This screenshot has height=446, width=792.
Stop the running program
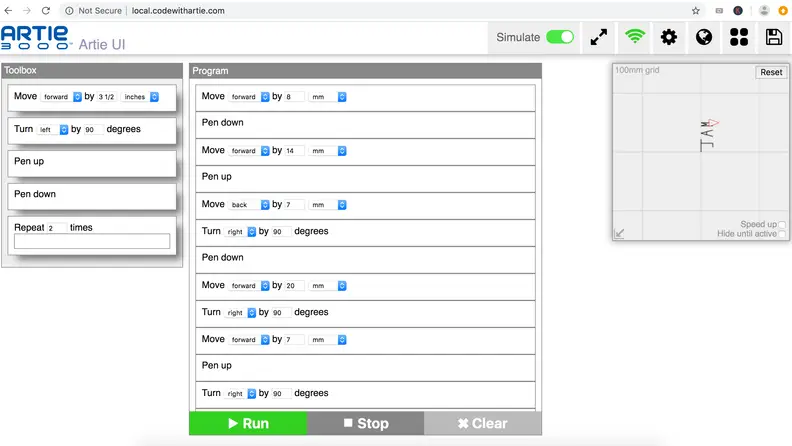click(x=366, y=423)
